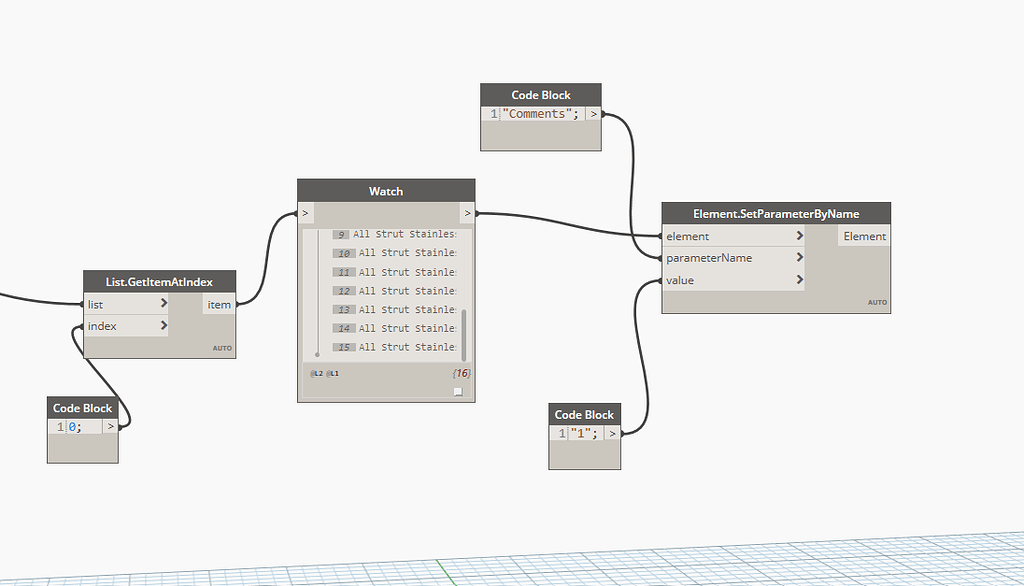Toggle AUTO lacing on Element.SetParameterByName node
Image resolution: width=1024 pixels, height=586 pixels.
(877, 302)
